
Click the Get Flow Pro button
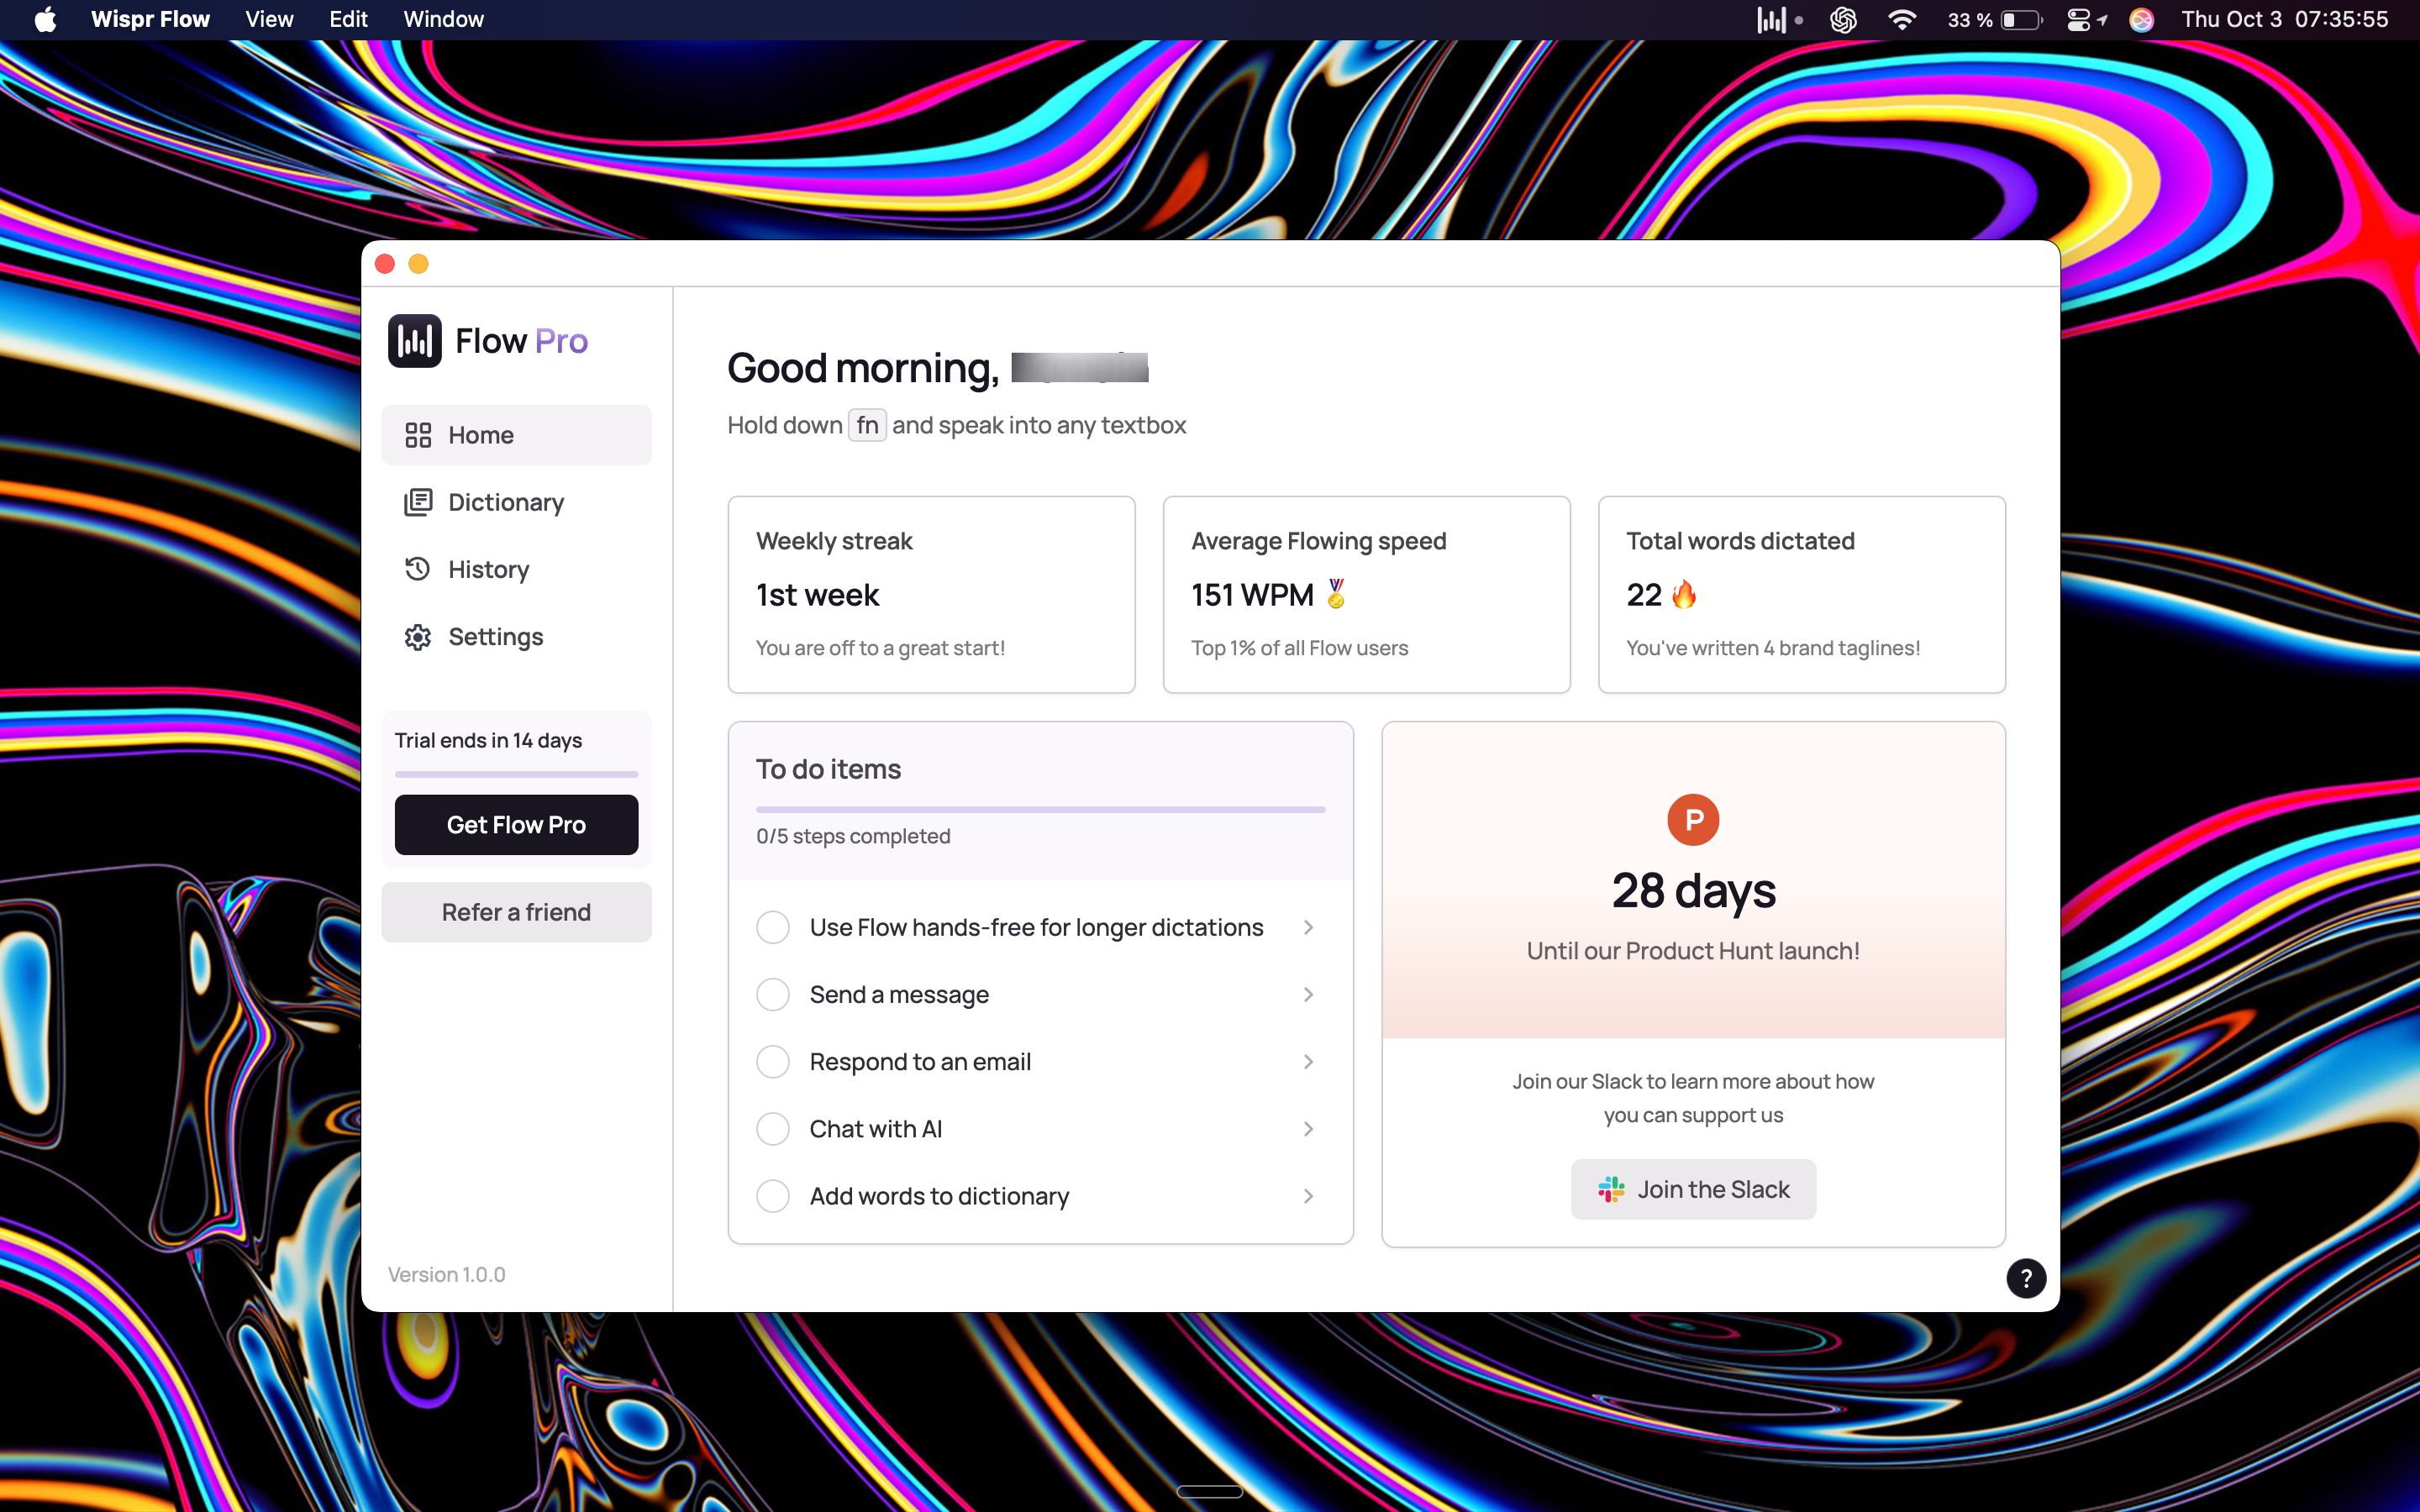coord(516,824)
